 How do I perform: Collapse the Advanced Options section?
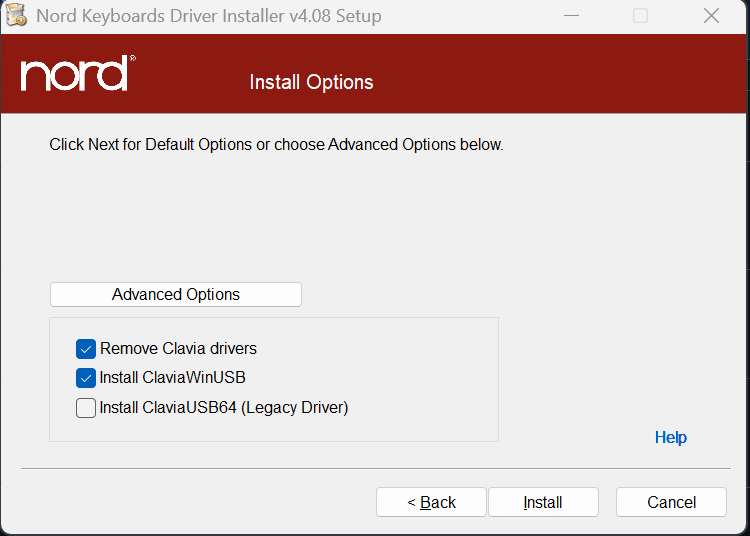(175, 294)
